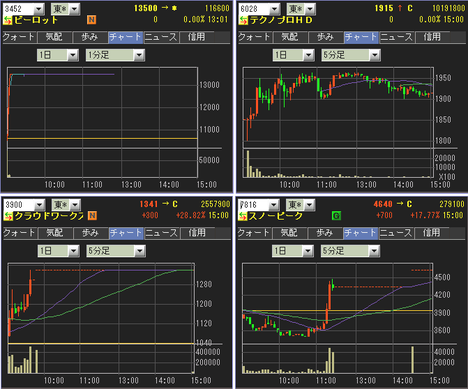
Task: Open the 1日 period dropdown for テクノプロHD
Action: (x=309, y=55)
